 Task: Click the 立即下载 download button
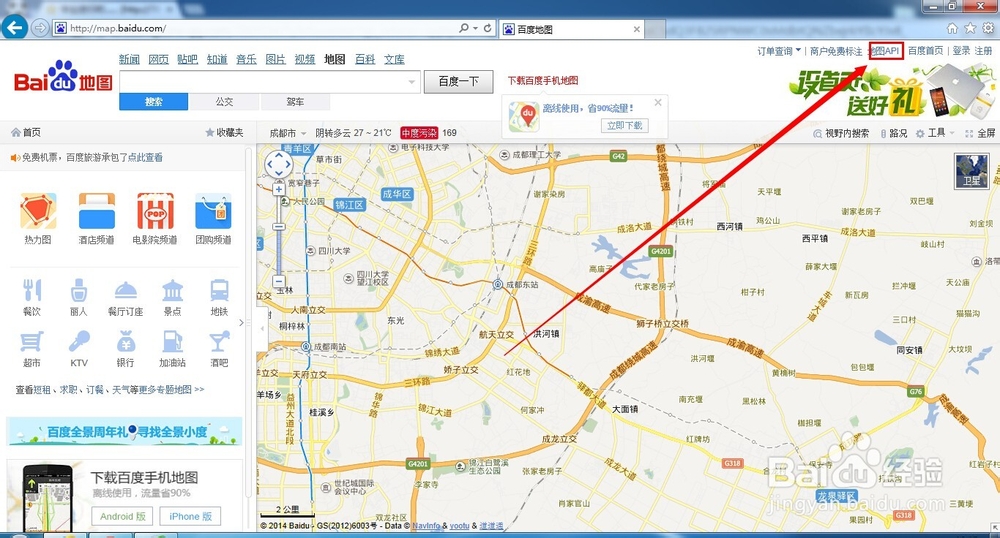coord(624,126)
